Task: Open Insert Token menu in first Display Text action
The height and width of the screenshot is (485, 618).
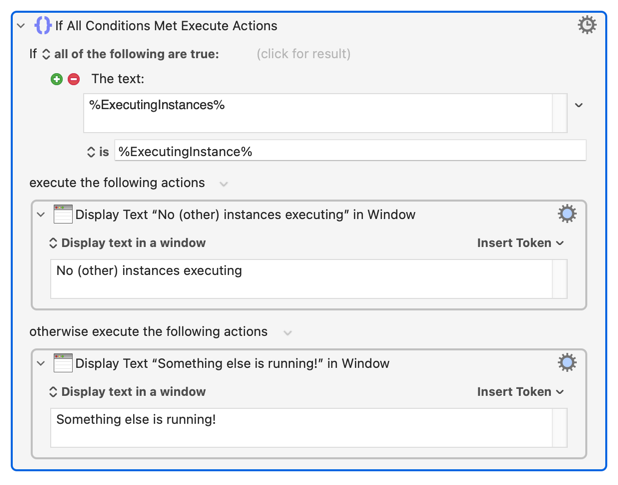Action: (x=520, y=243)
